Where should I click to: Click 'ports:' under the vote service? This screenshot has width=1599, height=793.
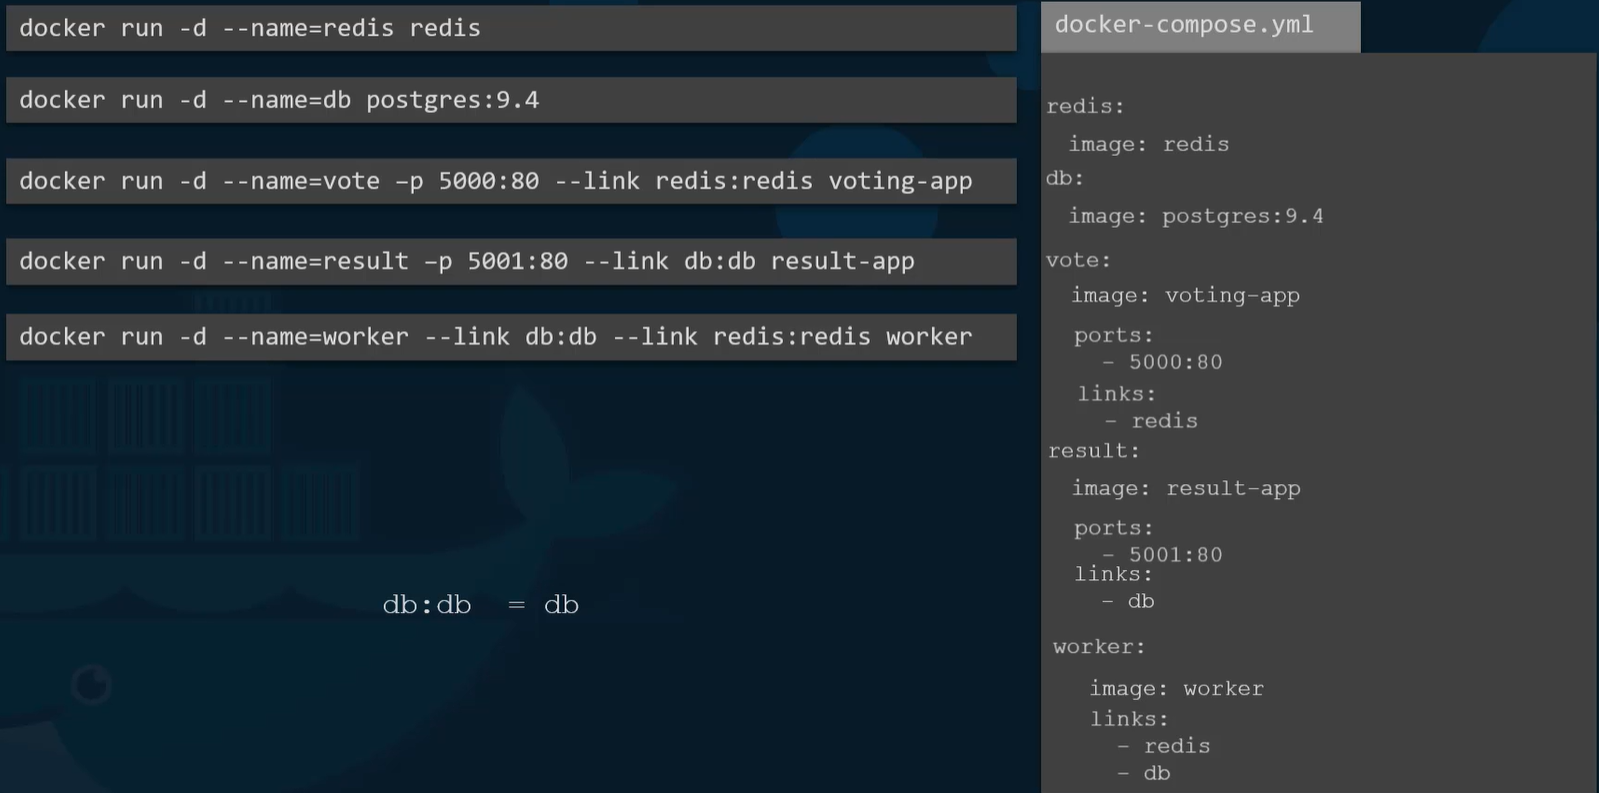coord(1114,335)
